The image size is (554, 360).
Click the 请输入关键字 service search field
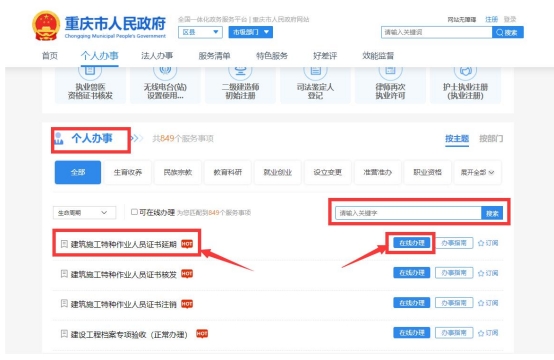click(x=408, y=213)
